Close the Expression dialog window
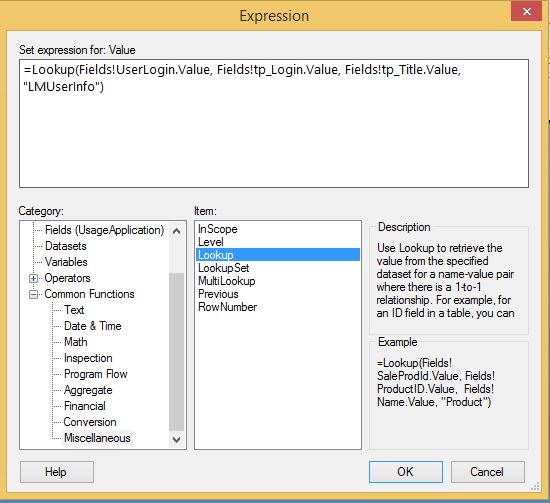 [x=526, y=12]
